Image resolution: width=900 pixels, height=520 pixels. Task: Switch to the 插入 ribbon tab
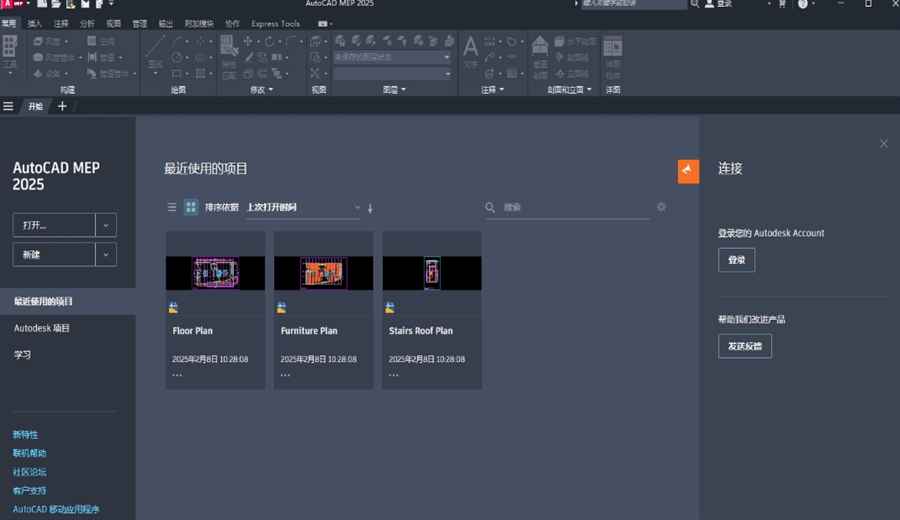coord(34,24)
